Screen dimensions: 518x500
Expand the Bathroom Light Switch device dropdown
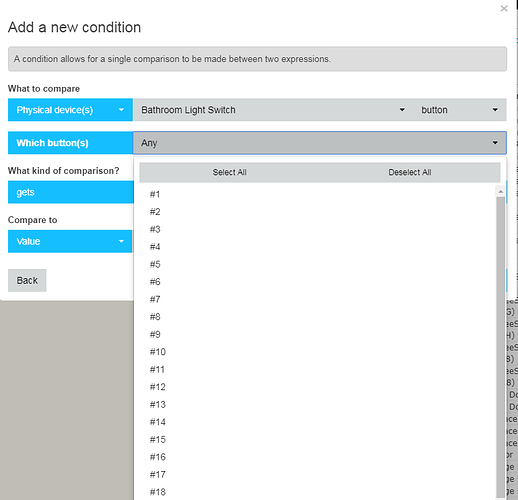tap(273, 110)
